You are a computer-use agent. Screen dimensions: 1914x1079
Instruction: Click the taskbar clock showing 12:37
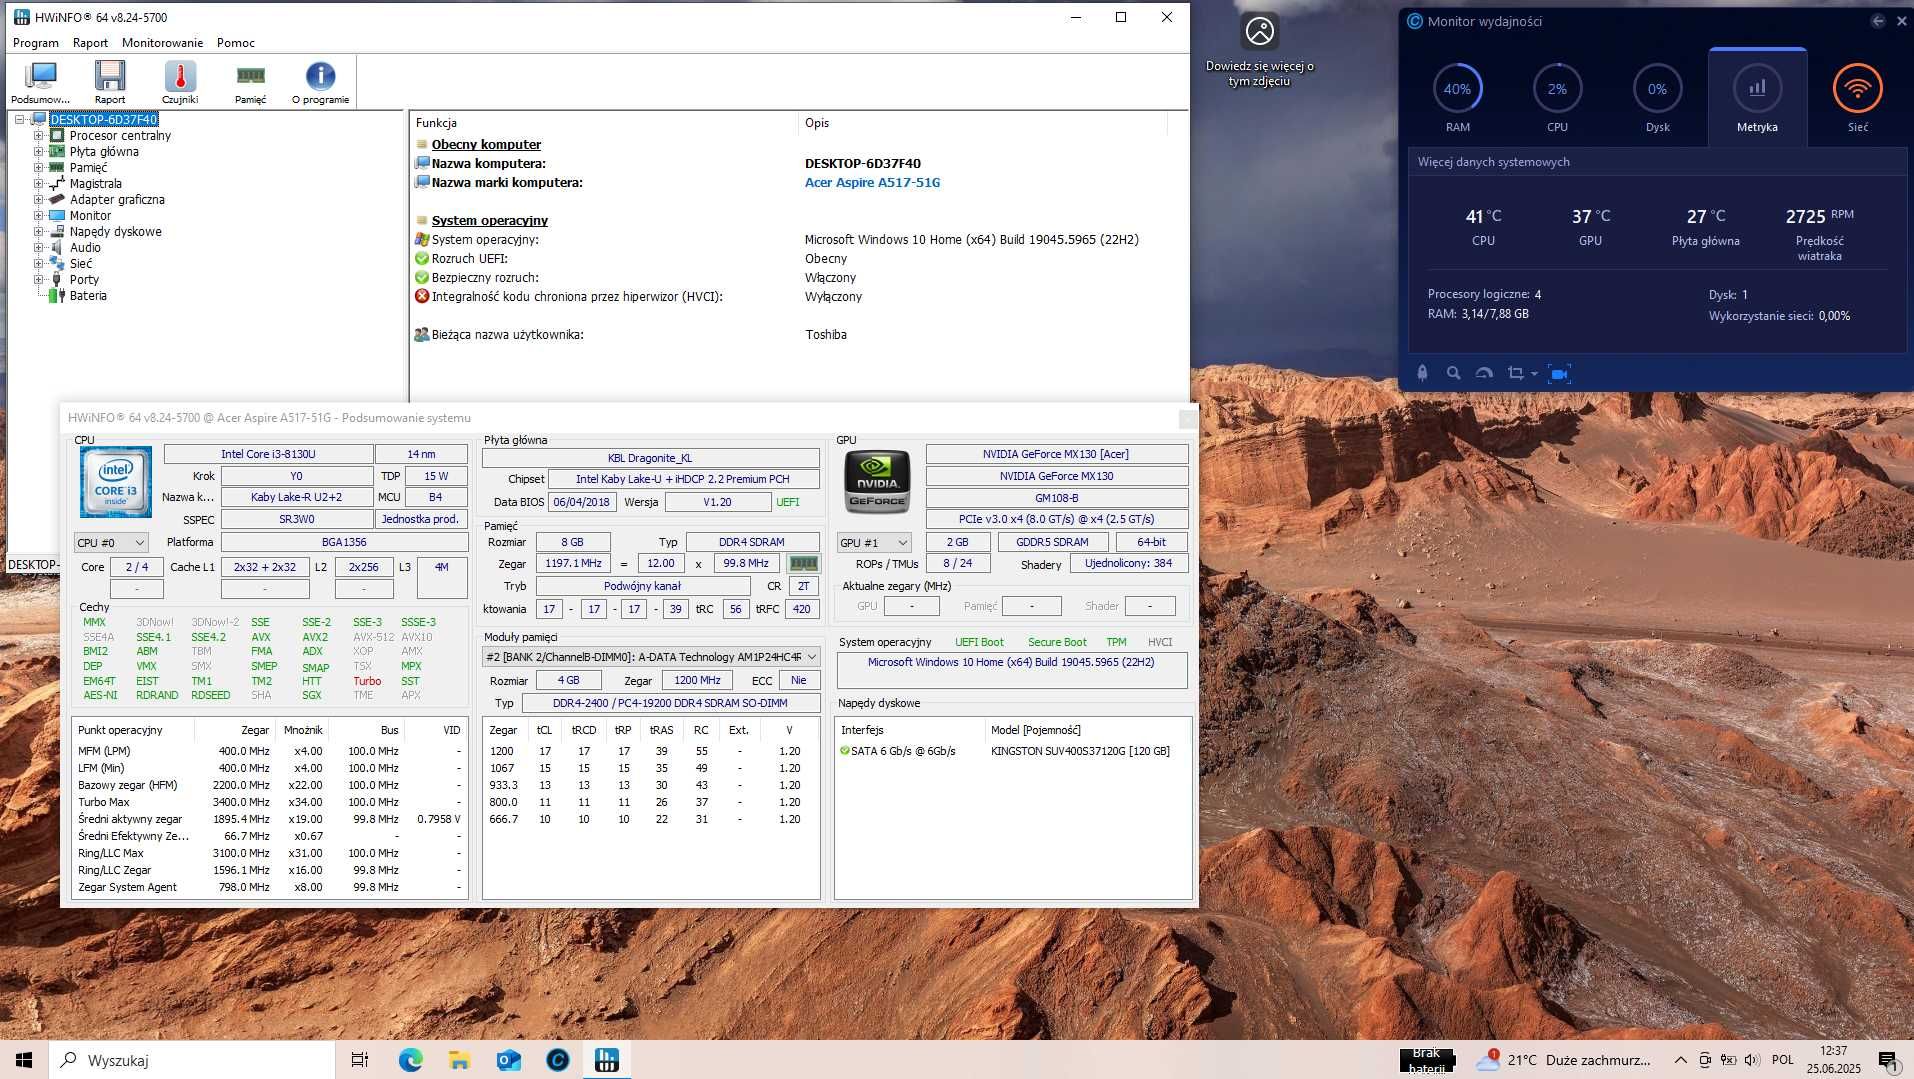point(1833,1060)
